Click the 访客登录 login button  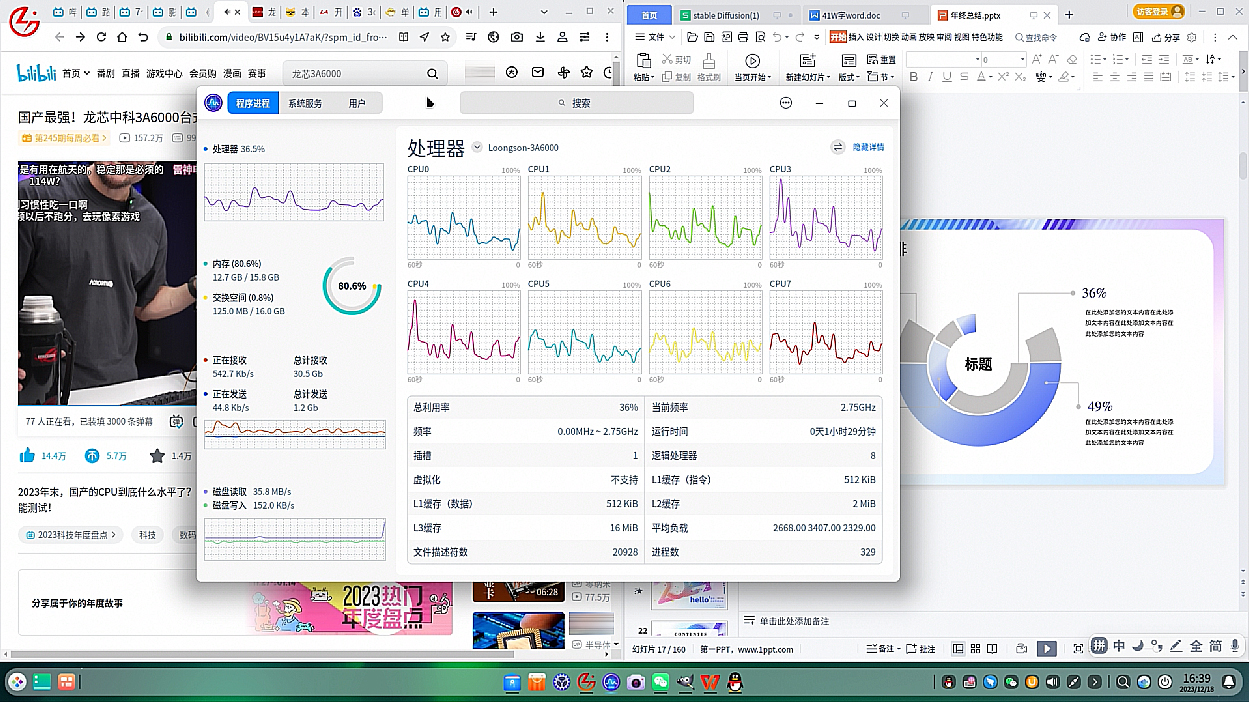pyautogui.click(x=1159, y=12)
